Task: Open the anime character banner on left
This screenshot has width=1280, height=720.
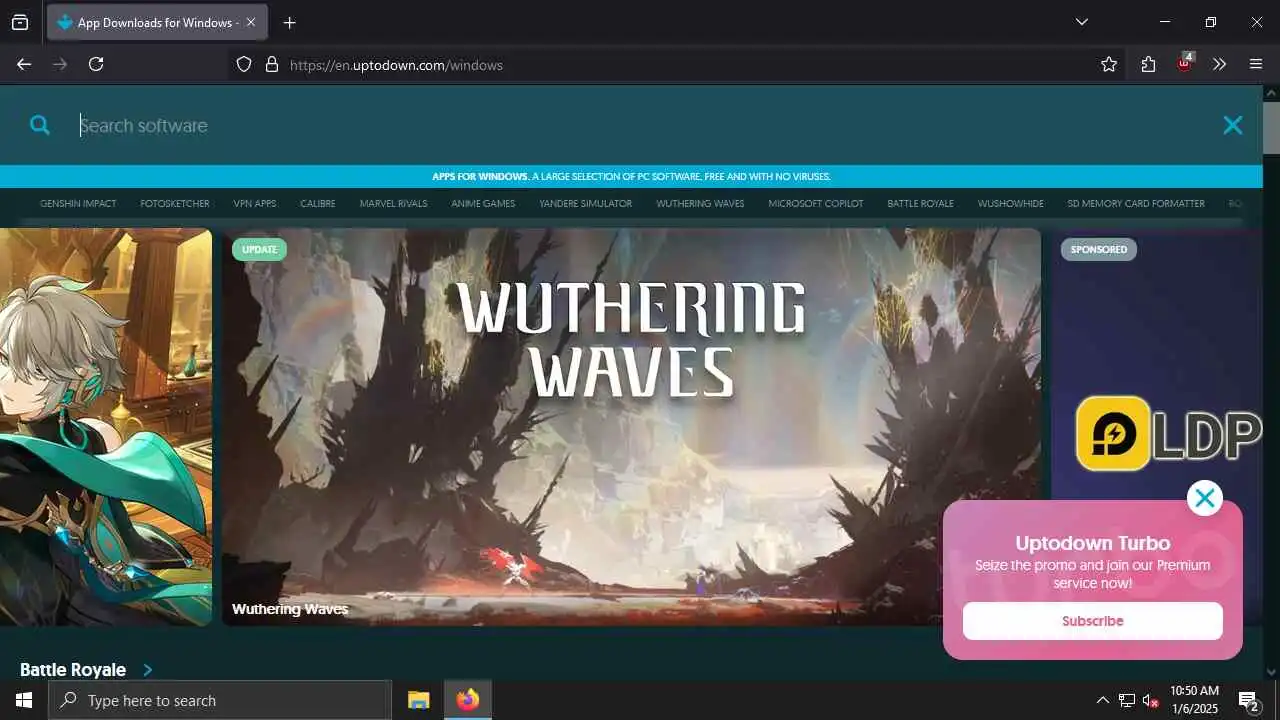Action: coord(106,427)
